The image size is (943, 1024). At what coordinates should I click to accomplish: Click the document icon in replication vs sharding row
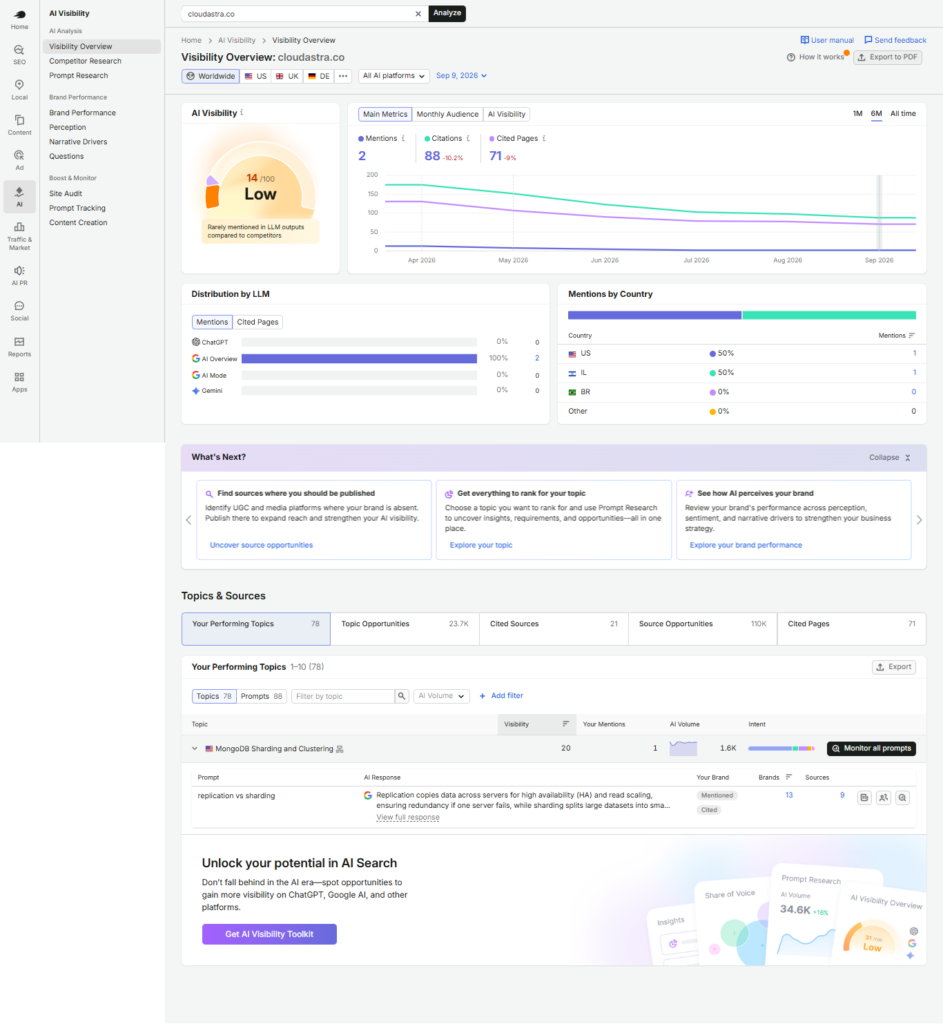(x=864, y=797)
